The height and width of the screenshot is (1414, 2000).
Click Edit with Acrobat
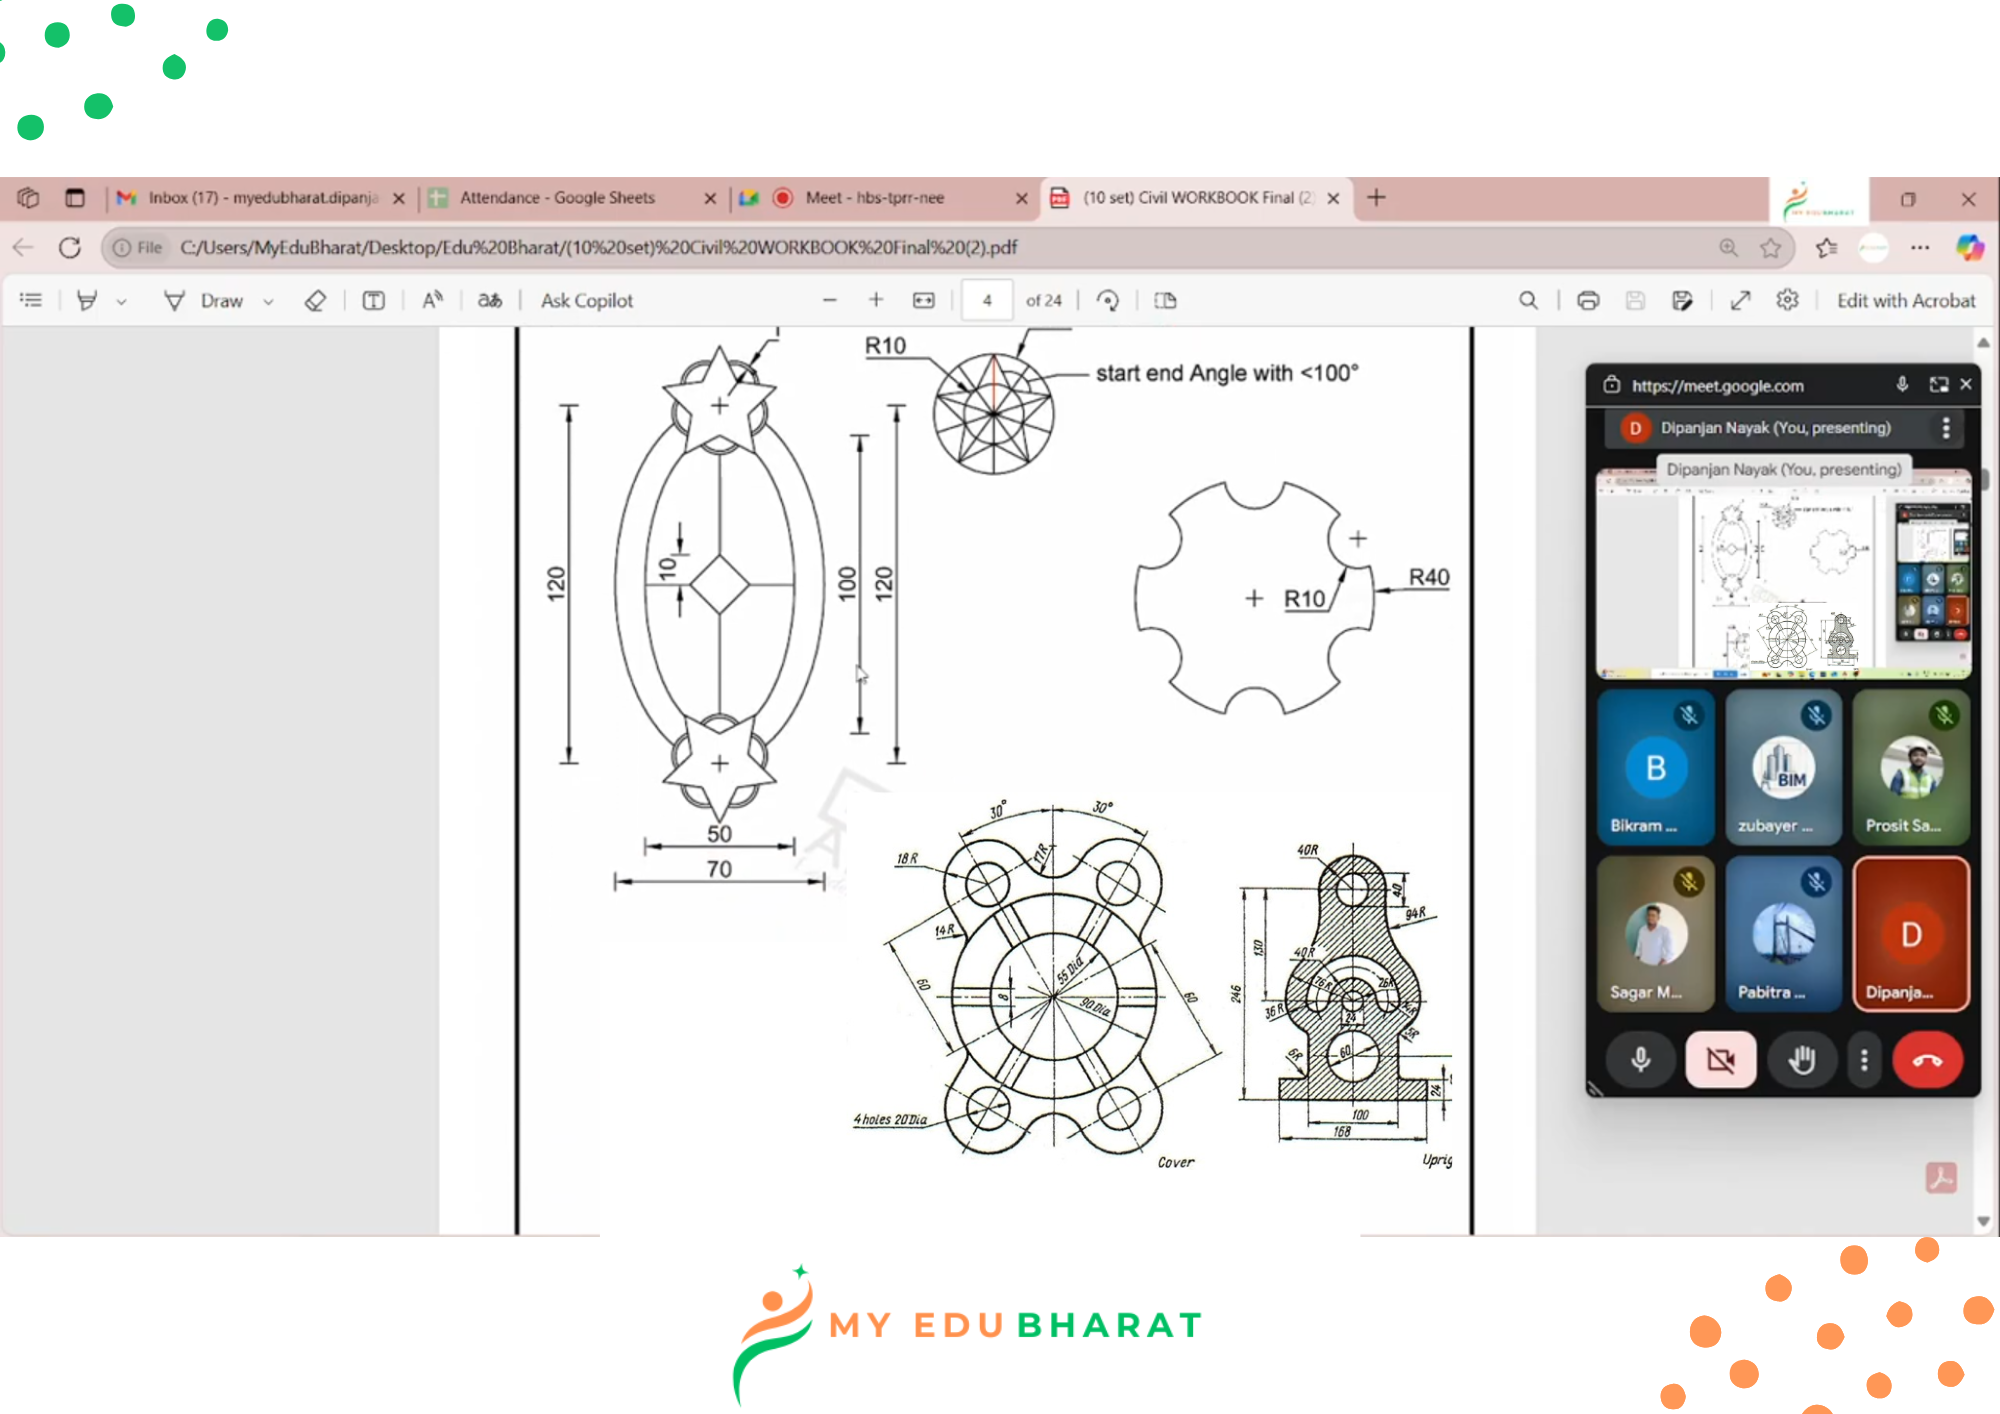tap(1905, 301)
